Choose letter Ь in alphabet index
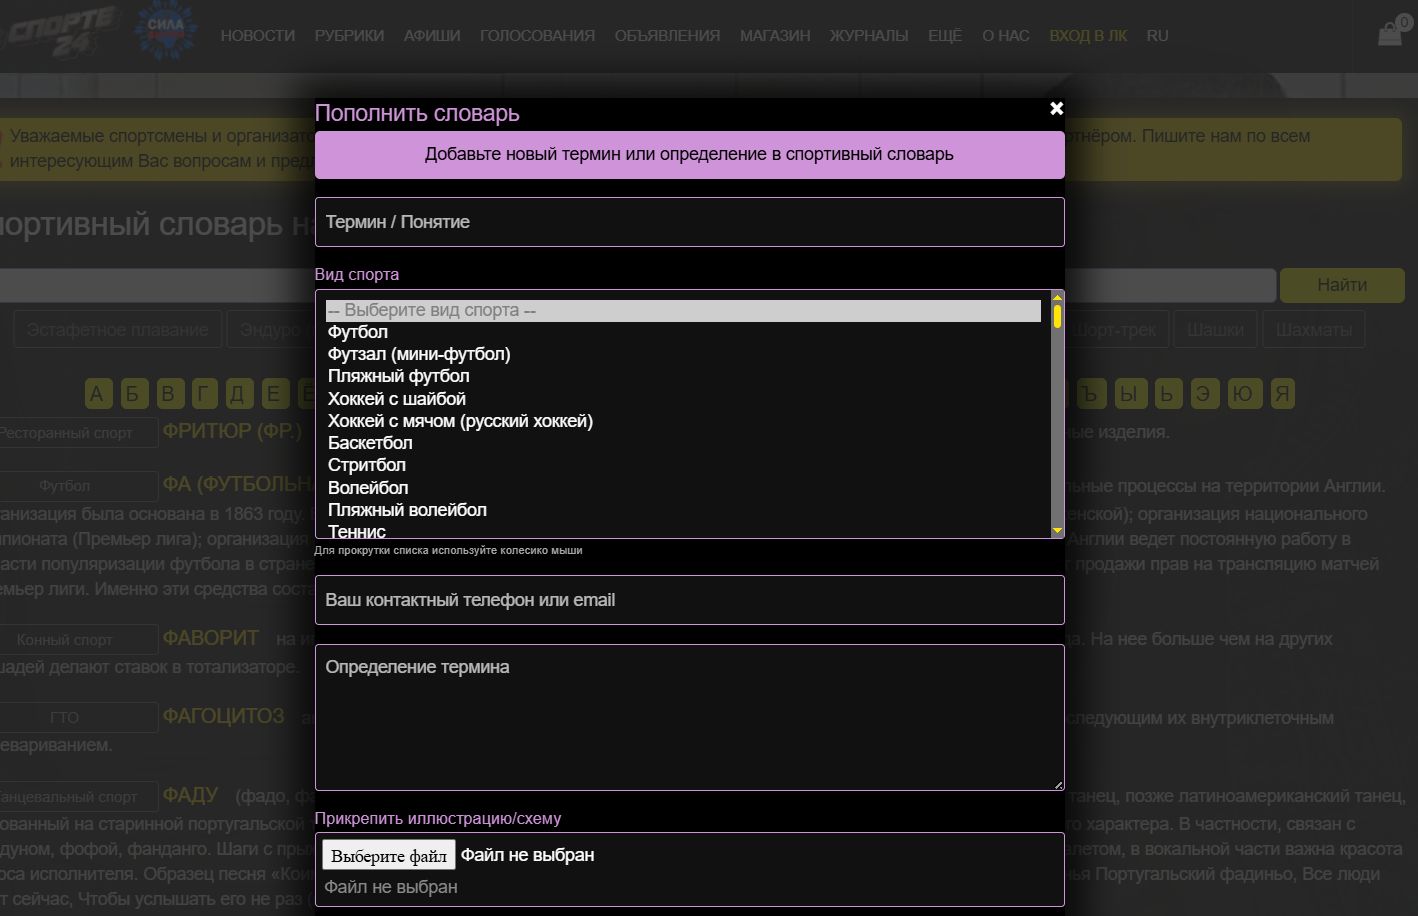 click(x=1167, y=394)
